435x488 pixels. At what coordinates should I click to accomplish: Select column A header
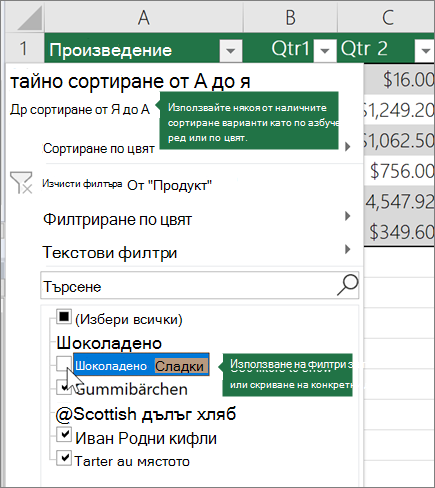[144, 17]
